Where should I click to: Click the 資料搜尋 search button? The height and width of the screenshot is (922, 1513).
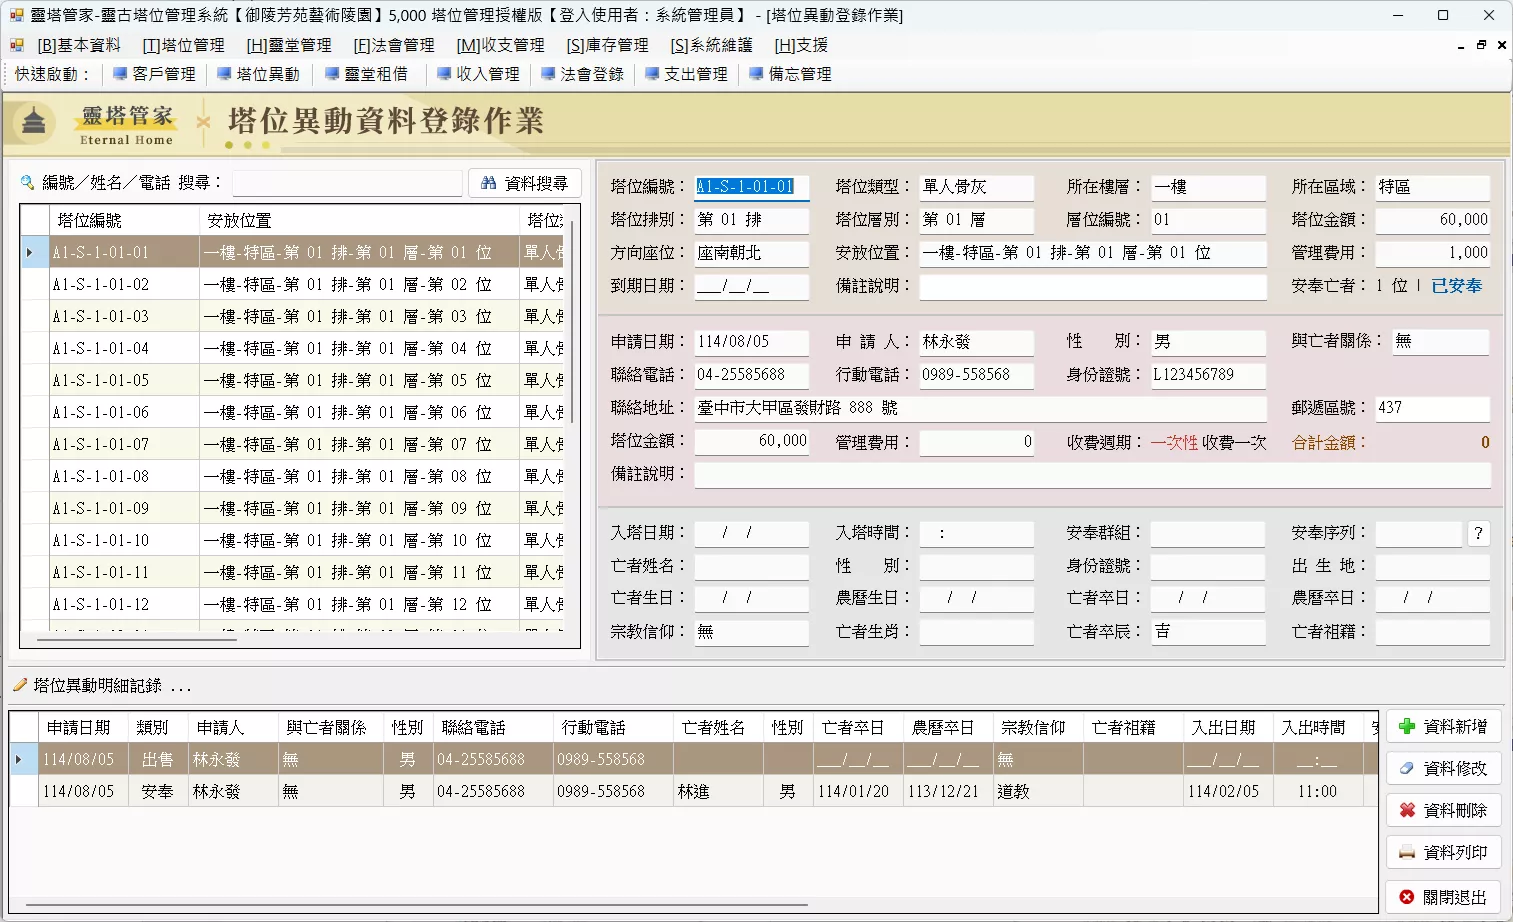coord(525,183)
